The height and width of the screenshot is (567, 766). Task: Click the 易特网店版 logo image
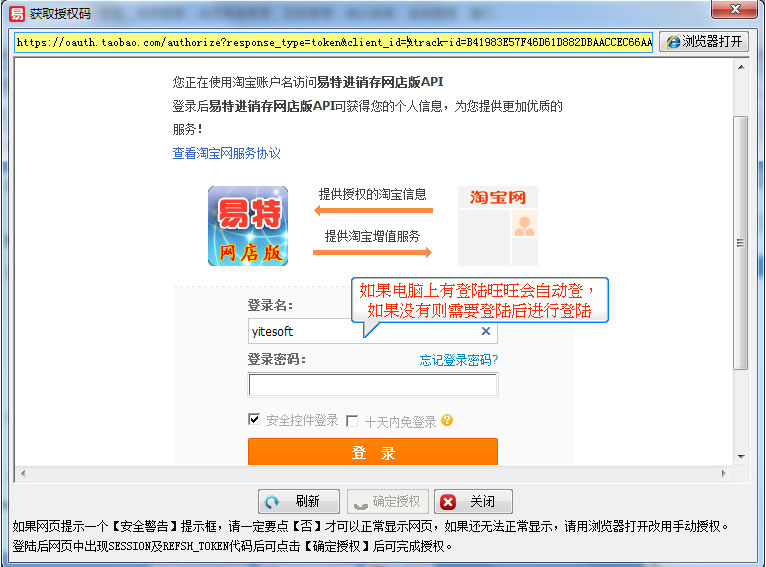247,226
